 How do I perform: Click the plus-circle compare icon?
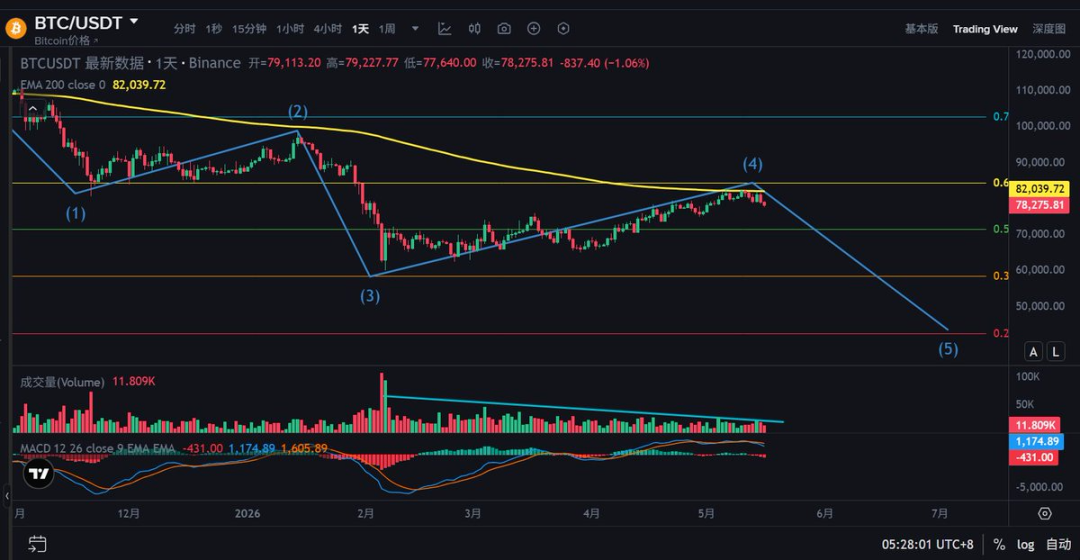(534, 29)
